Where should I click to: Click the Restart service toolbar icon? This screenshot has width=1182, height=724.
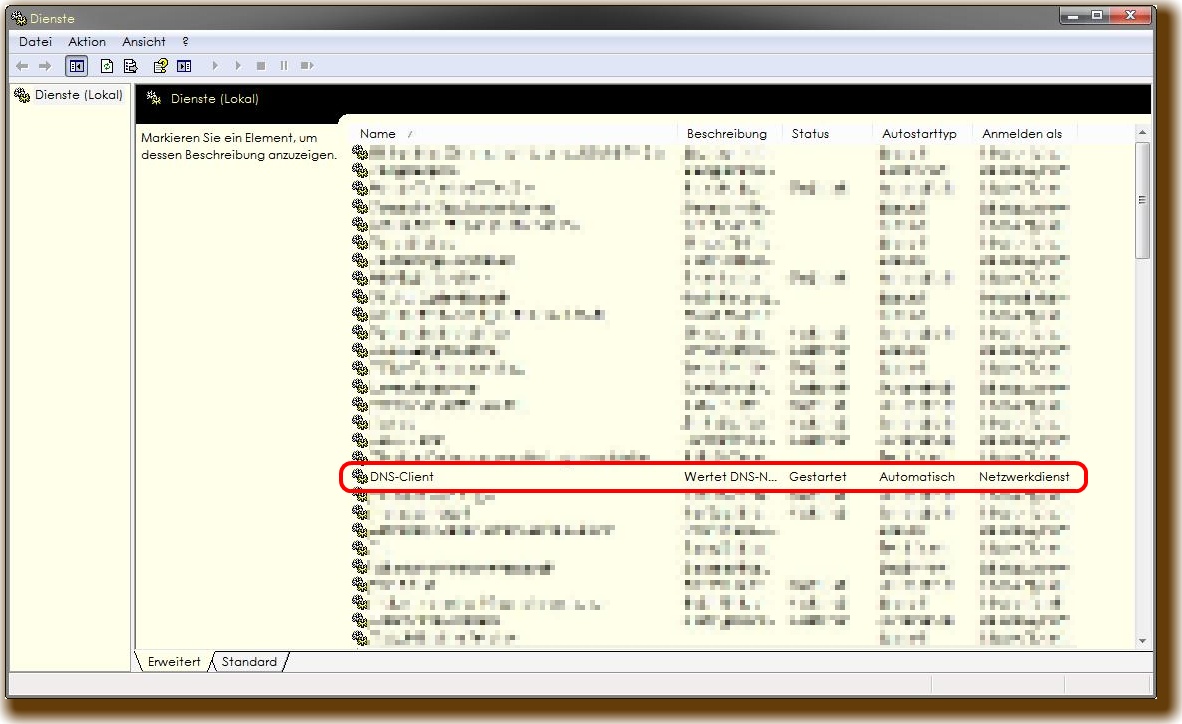pyautogui.click(x=307, y=66)
